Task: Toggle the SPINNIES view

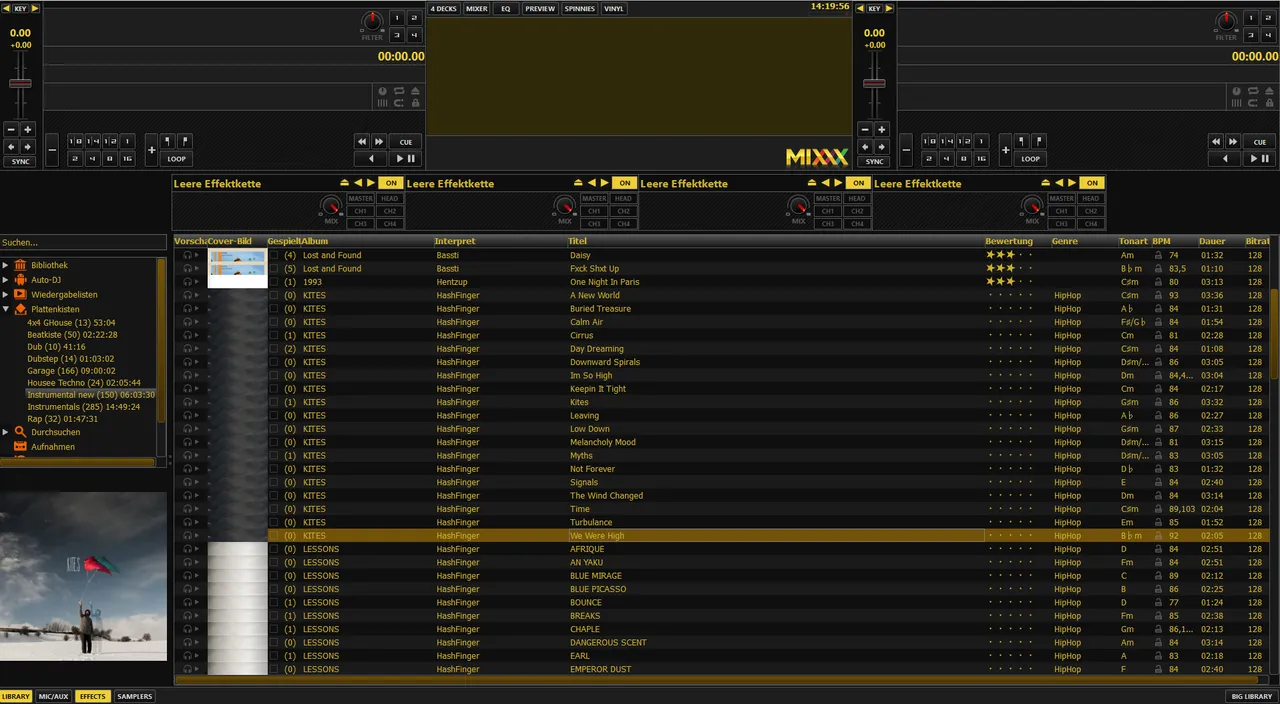Action: tap(580, 8)
